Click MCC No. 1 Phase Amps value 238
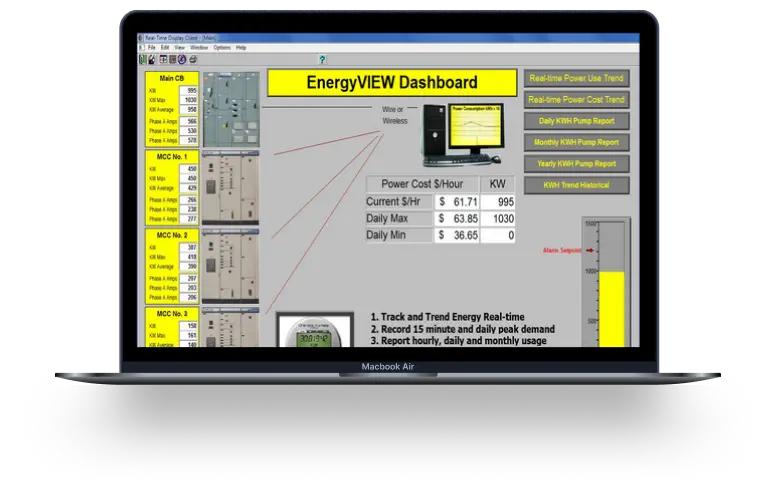This screenshot has height=485, width=776. pos(189,209)
